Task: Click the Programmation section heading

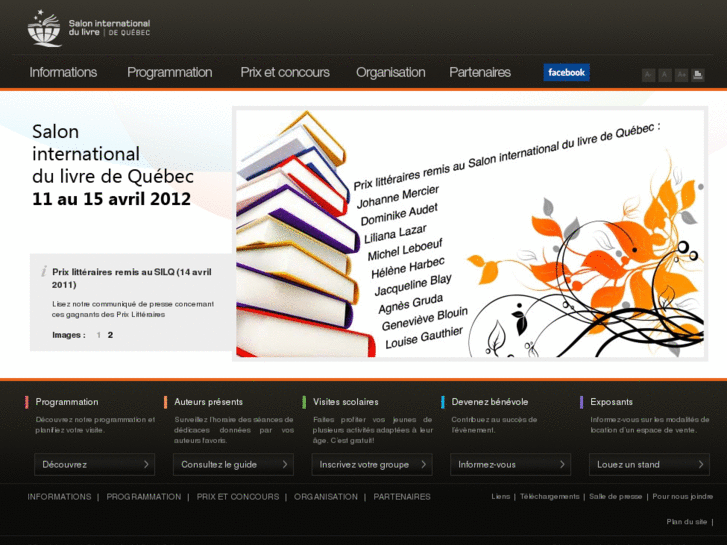Action: [x=67, y=402]
